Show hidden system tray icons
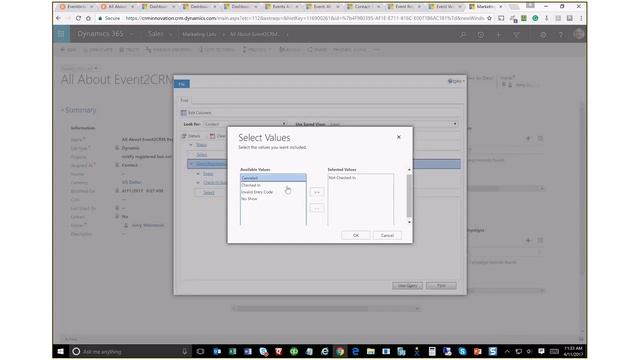Screen dimensions: 640x360 507,351
